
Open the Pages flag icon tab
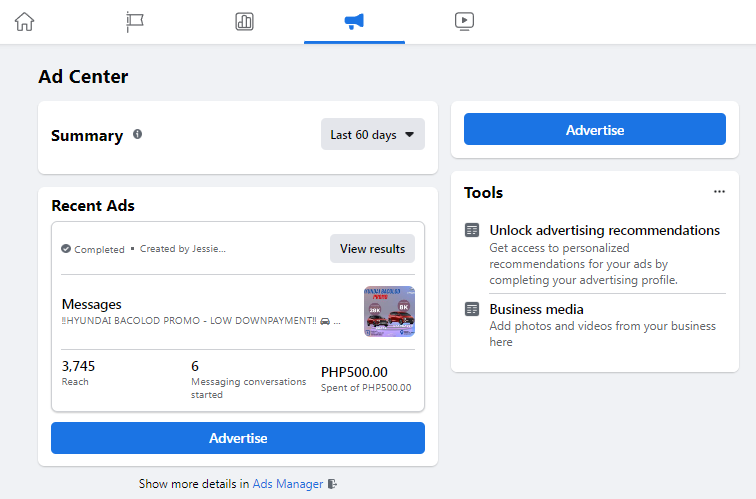pos(135,21)
